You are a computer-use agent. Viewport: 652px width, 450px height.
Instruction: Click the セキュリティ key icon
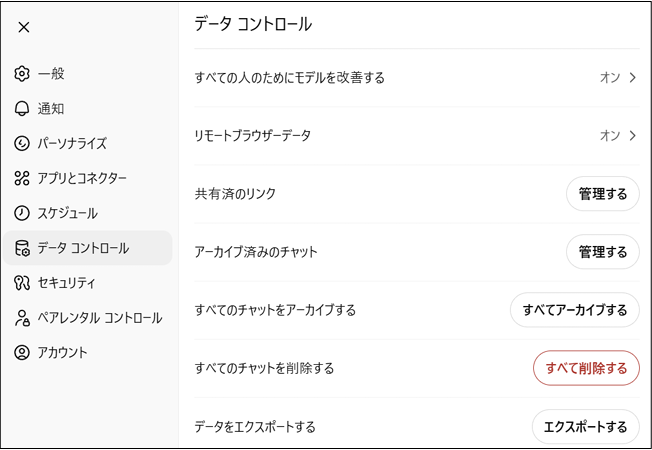pos(22,283)
